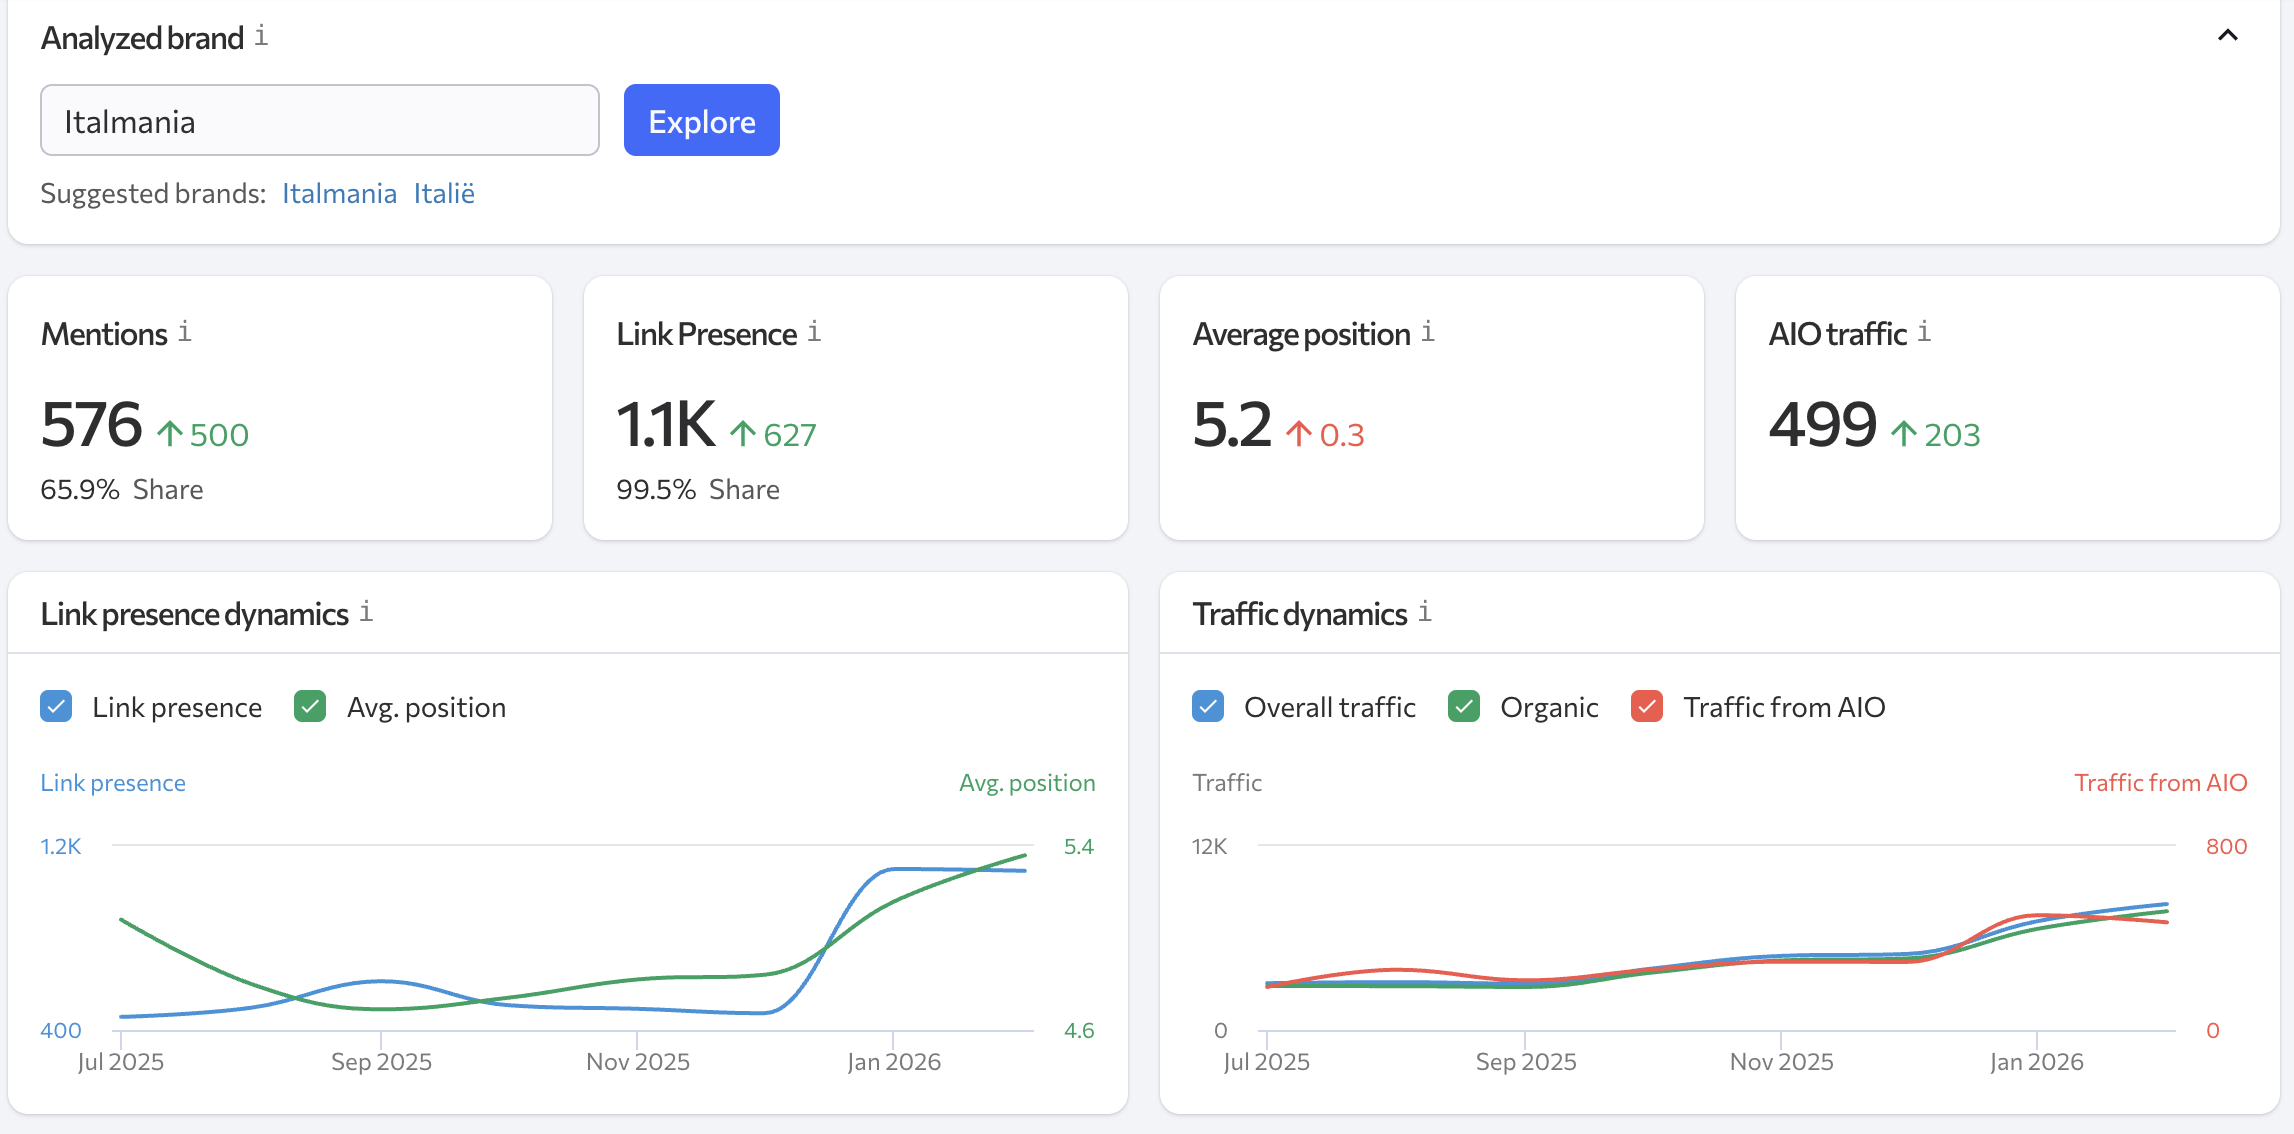The width and height of the screenshot is (2294, 1134).
Task: Click info icon beside Average position
Action: click(1428, 332)
